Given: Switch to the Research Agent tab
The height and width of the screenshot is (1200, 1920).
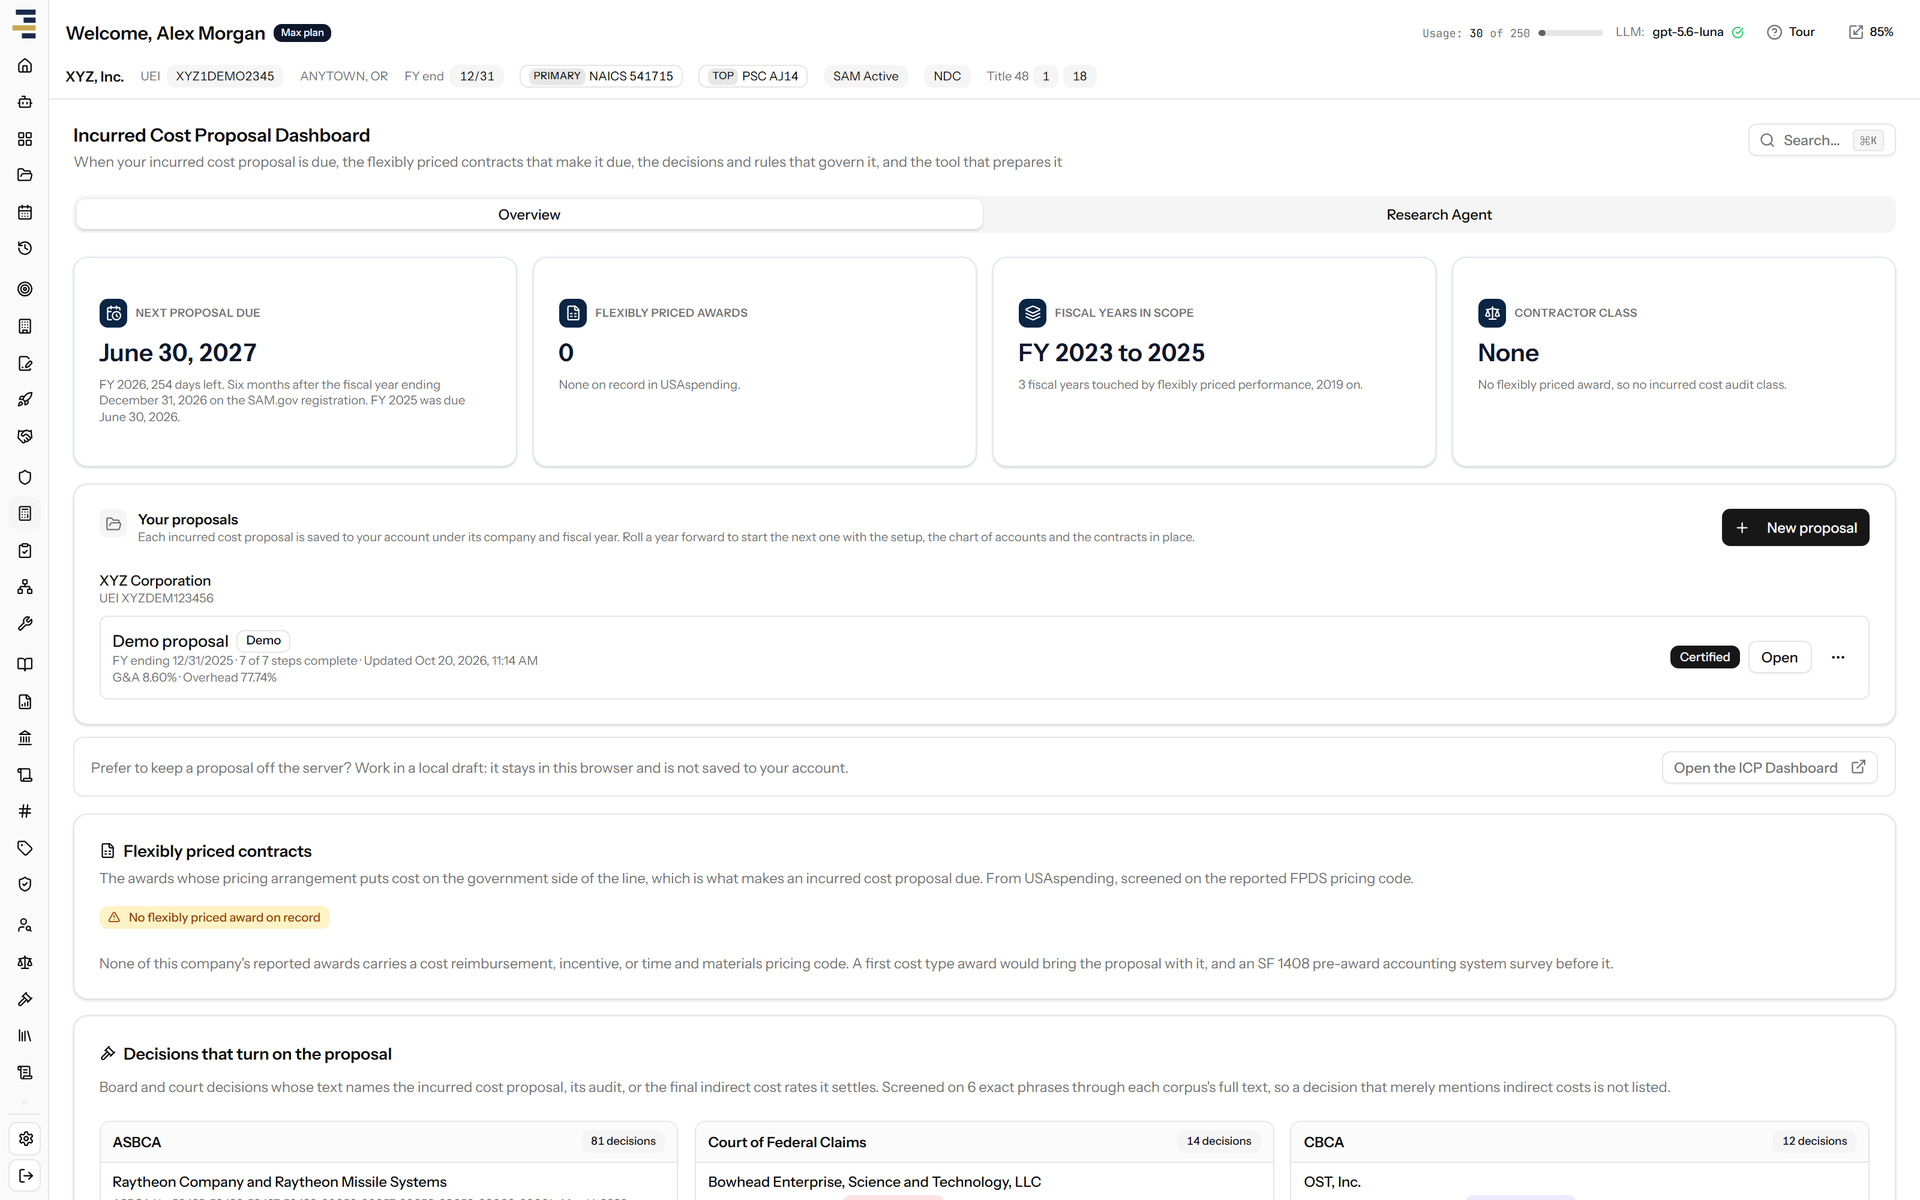Looking at the screenshot, I should 1438,214.
